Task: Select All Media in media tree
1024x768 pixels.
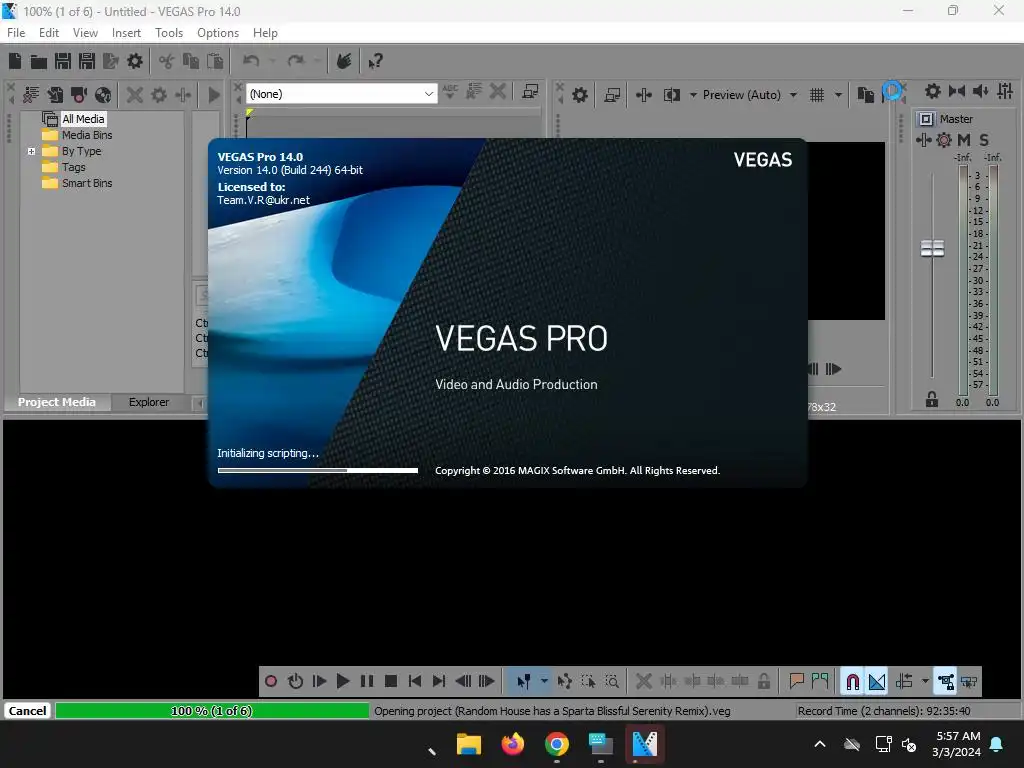Action: click(x=83, y=119)
